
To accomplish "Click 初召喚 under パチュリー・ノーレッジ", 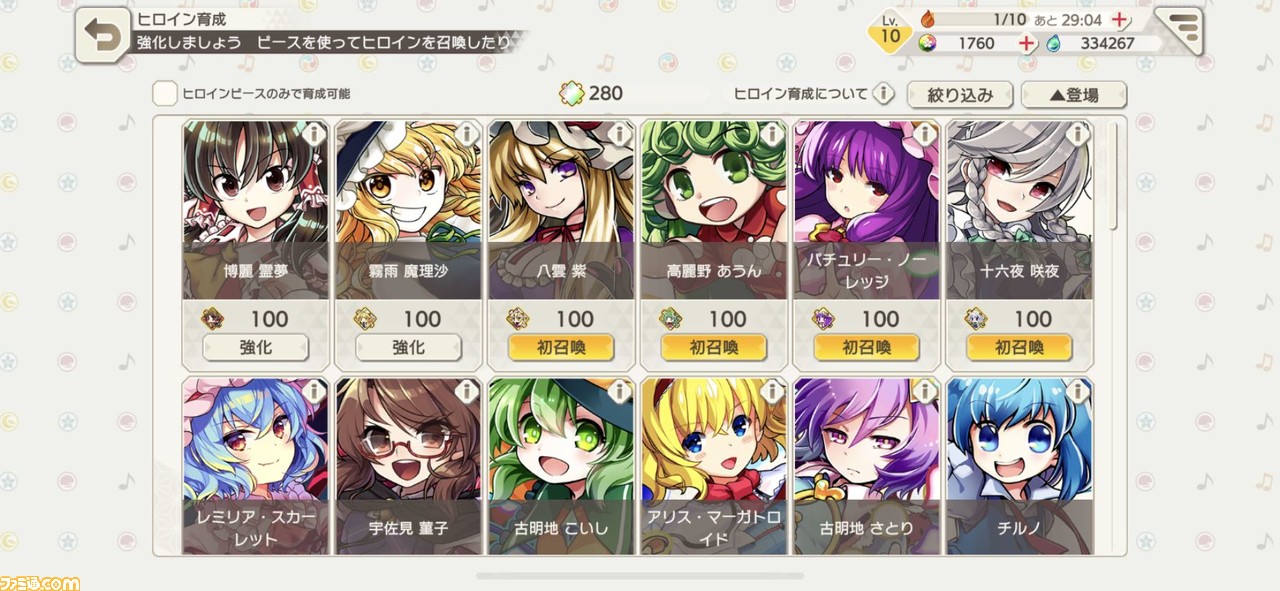I will coord(867,348).
